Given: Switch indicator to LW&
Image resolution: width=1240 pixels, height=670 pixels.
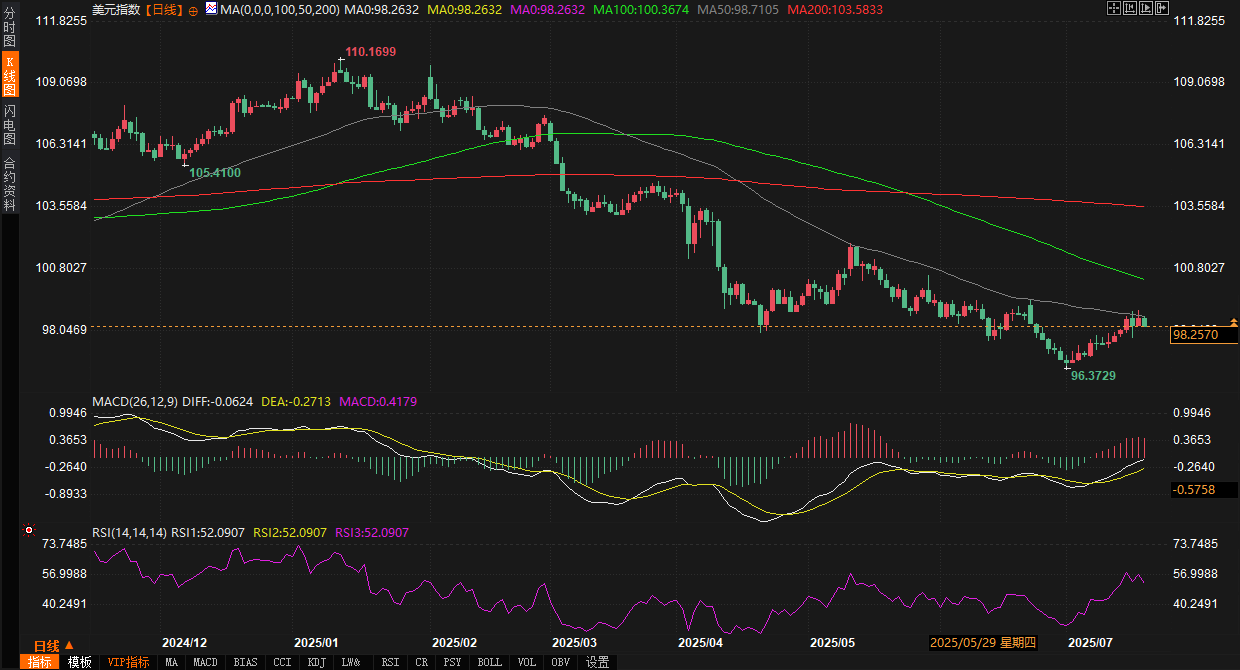Looking at the screenshot, I should coord(351,662).
